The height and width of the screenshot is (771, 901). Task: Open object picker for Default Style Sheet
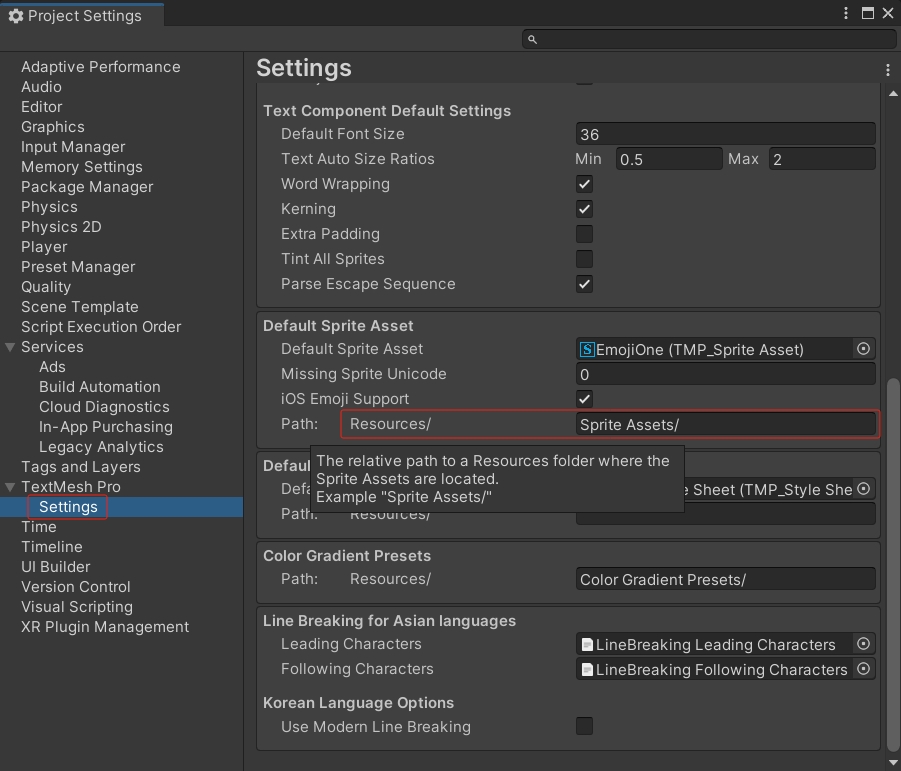[x=863, y=489]
